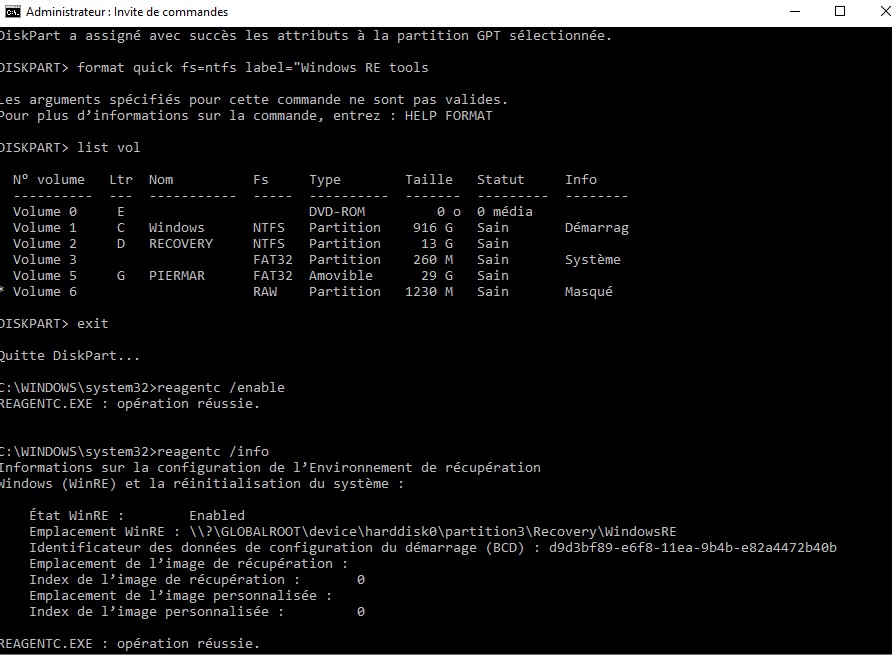Click '0 média' status of Volume 0
The width and height of the screenshot is (892, 655).
[x=505, y=211]
